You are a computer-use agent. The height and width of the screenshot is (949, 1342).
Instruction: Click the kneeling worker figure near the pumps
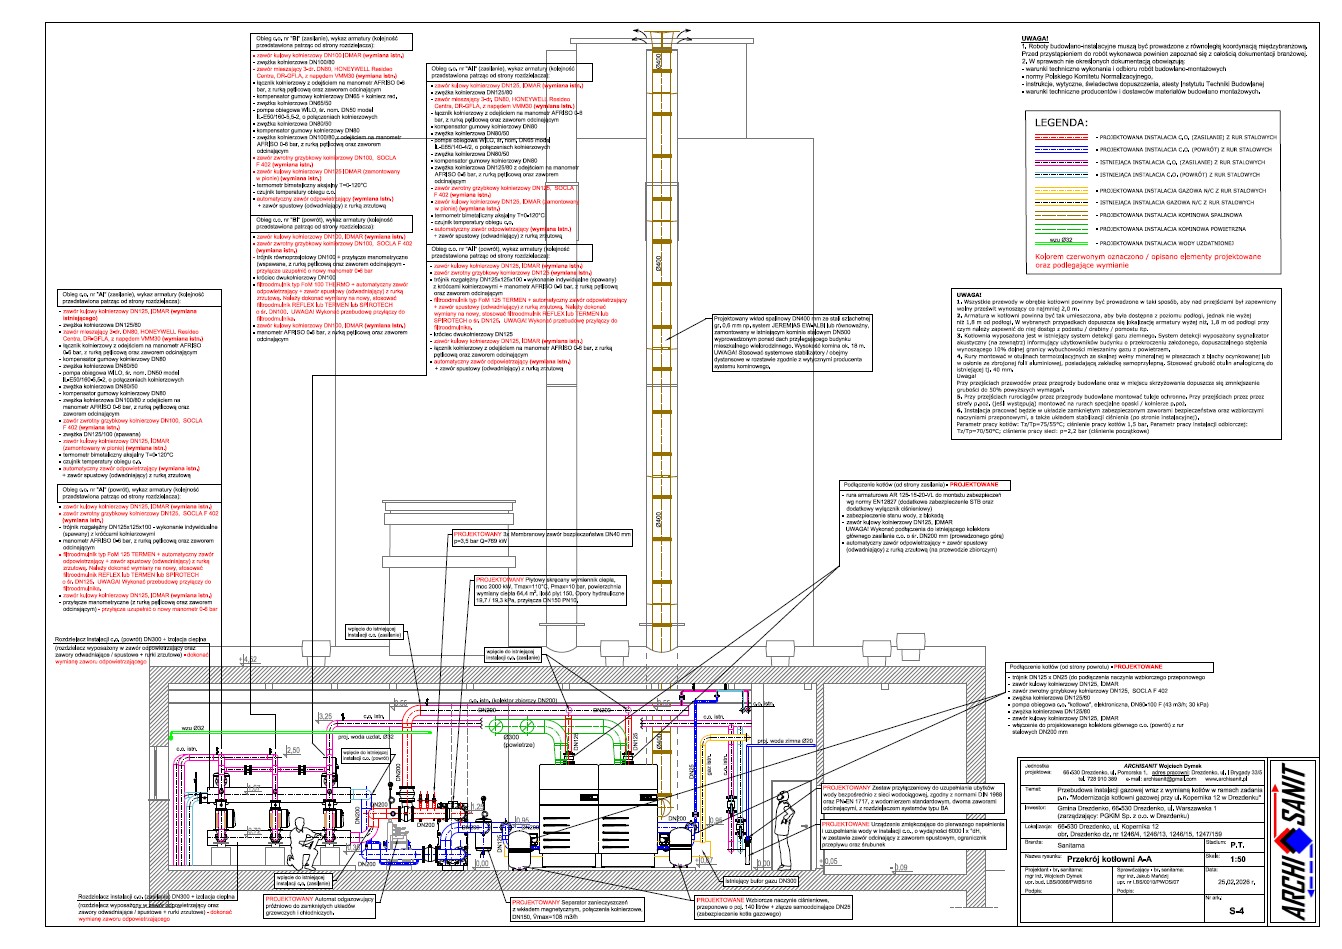(299, 844)
